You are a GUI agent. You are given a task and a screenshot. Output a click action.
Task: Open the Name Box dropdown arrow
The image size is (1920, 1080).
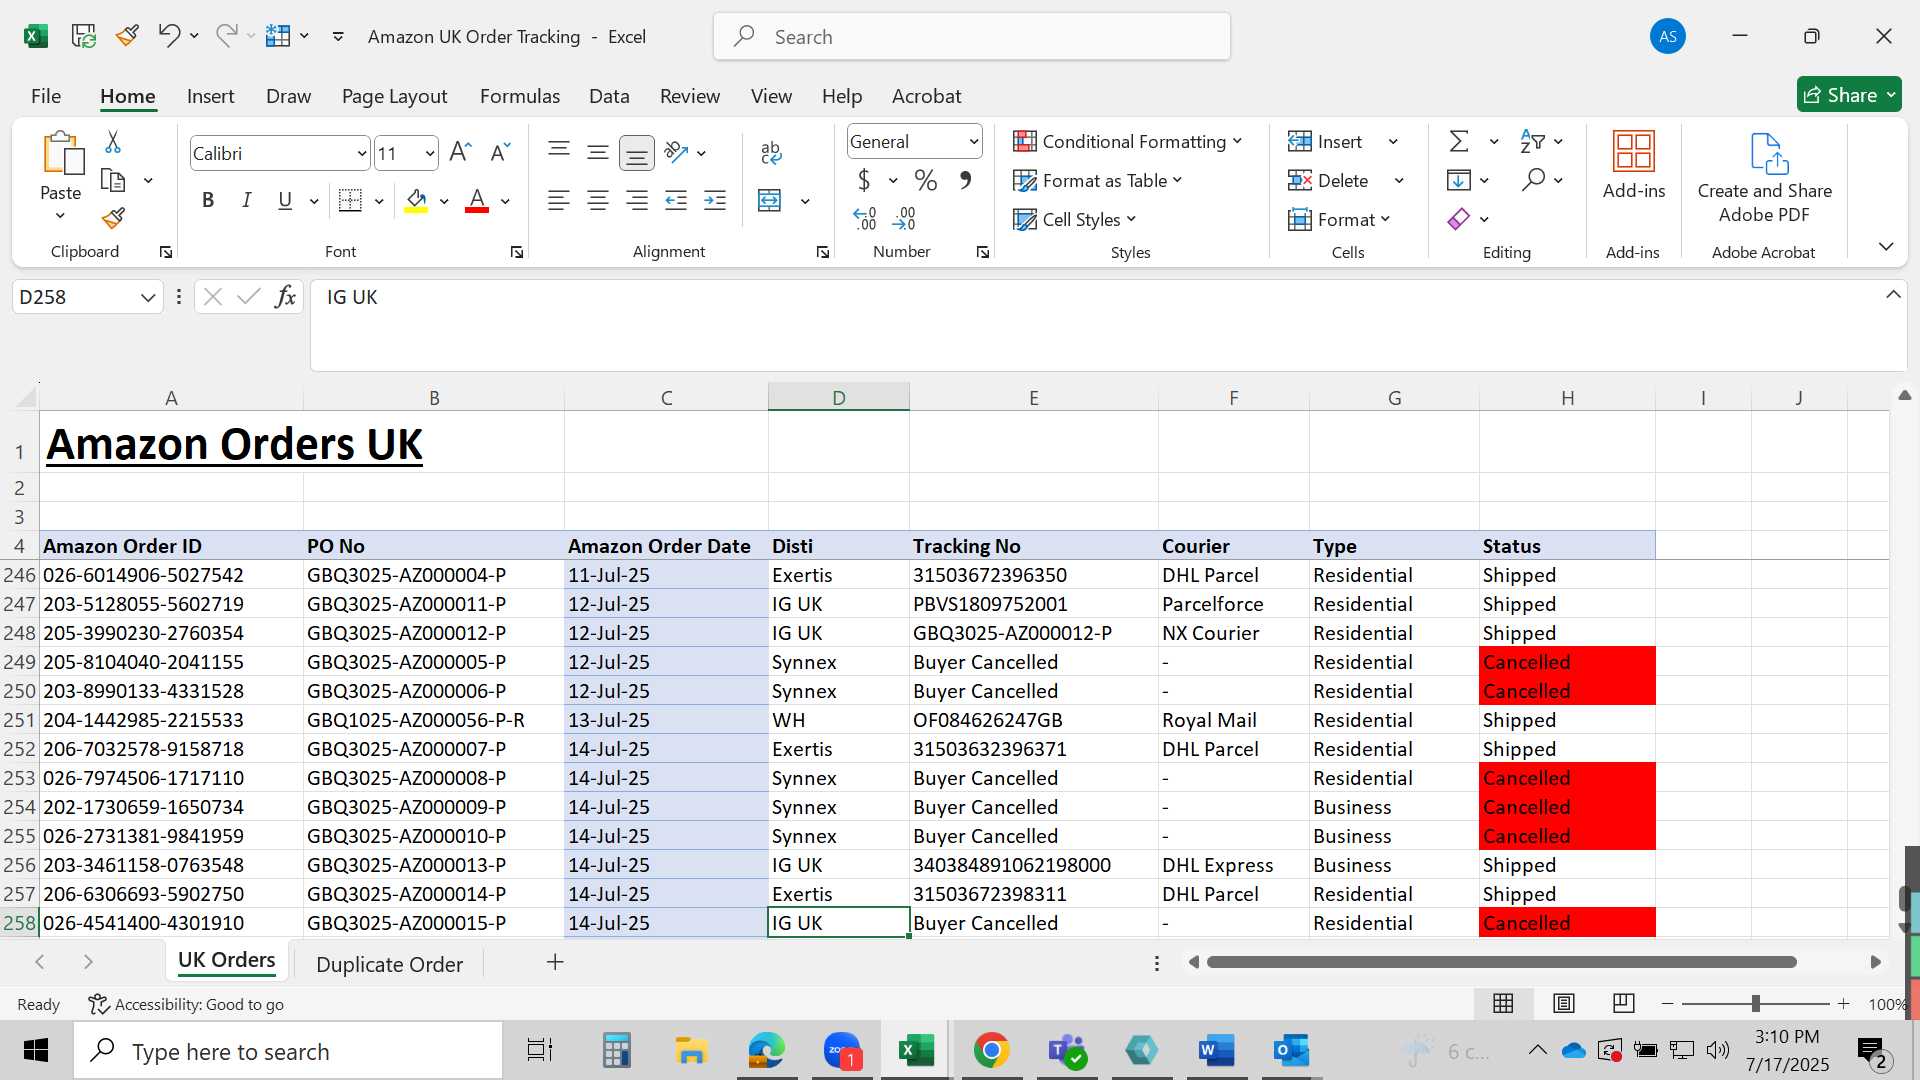[x=148, y=297]
